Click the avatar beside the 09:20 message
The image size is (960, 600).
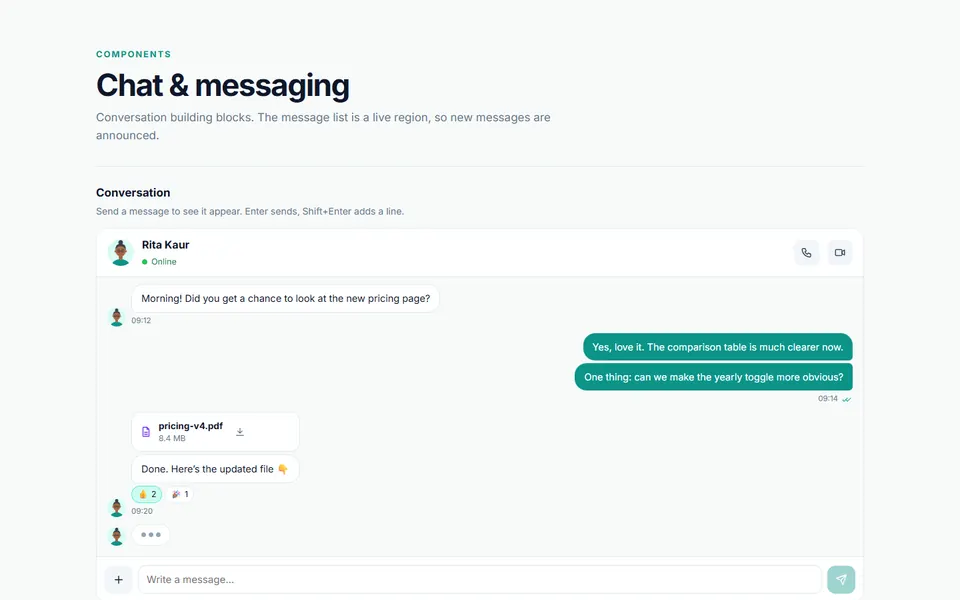(x=116, y=508)
